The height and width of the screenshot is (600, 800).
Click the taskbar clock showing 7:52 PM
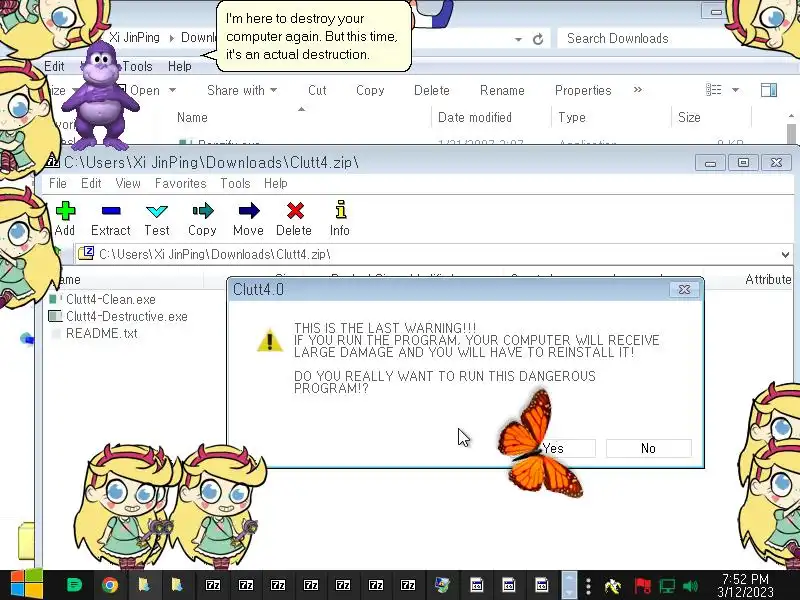[745, 586]
